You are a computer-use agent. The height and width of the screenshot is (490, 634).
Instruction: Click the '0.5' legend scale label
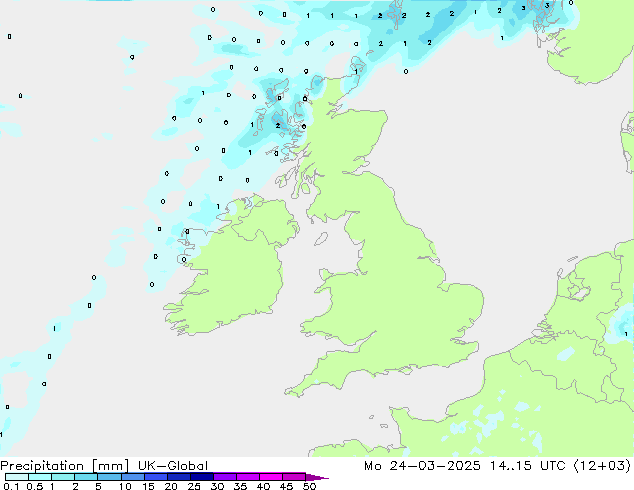point(34,486)
